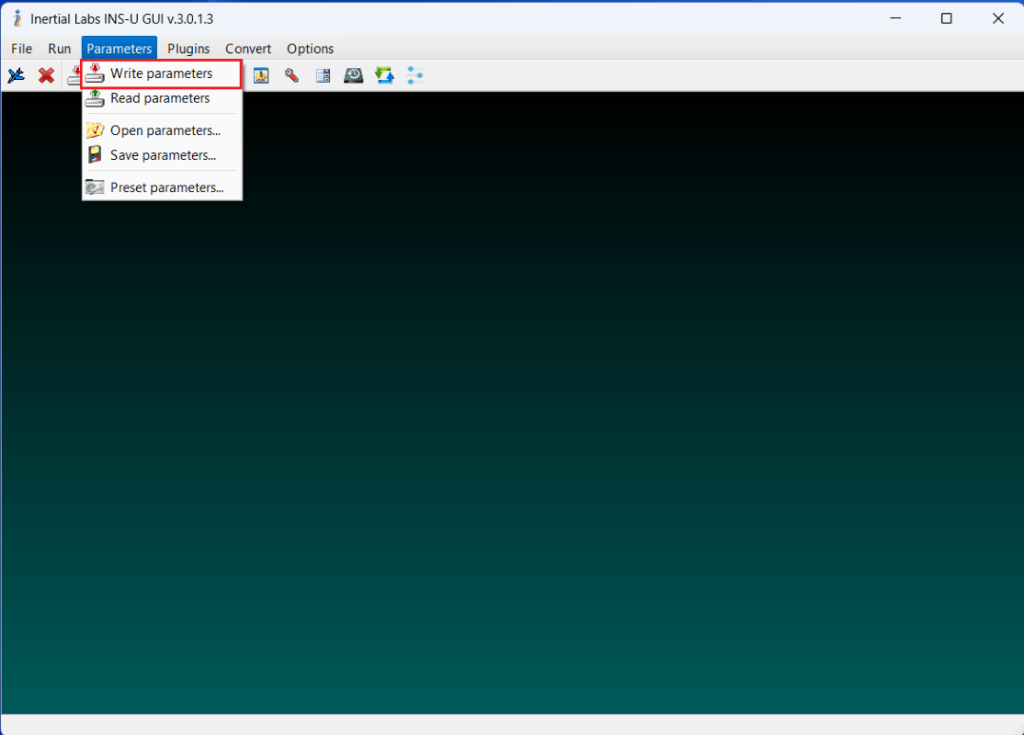Open the device data display icon

pos(322,75)
